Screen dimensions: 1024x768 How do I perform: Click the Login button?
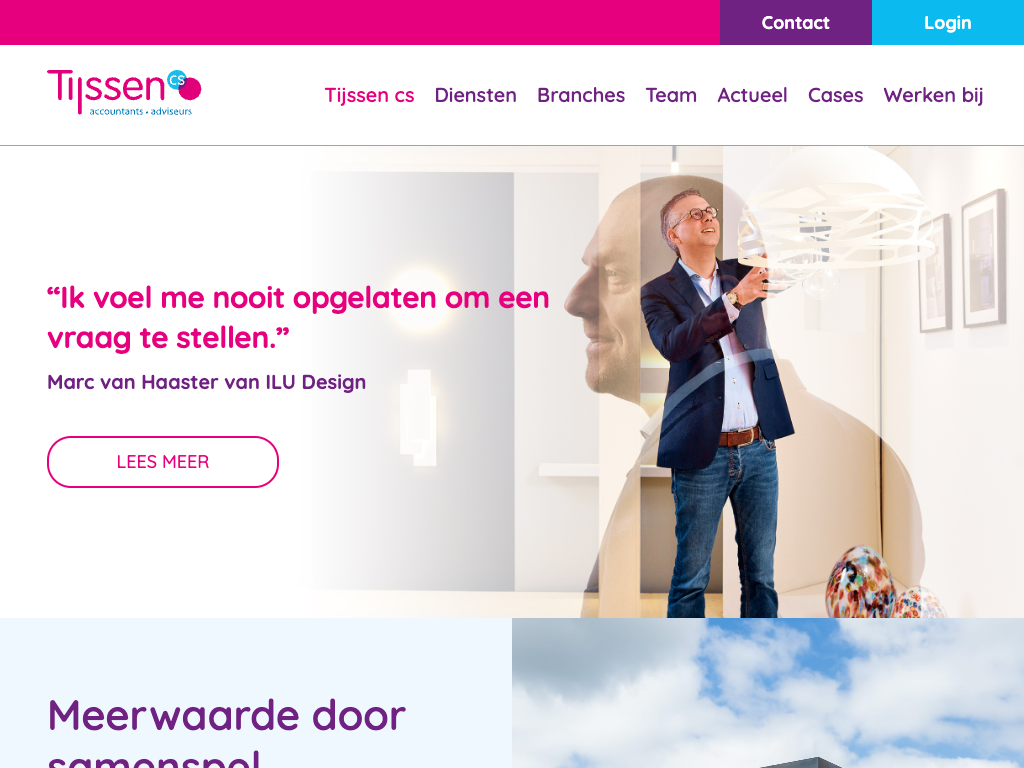point(948,22)
